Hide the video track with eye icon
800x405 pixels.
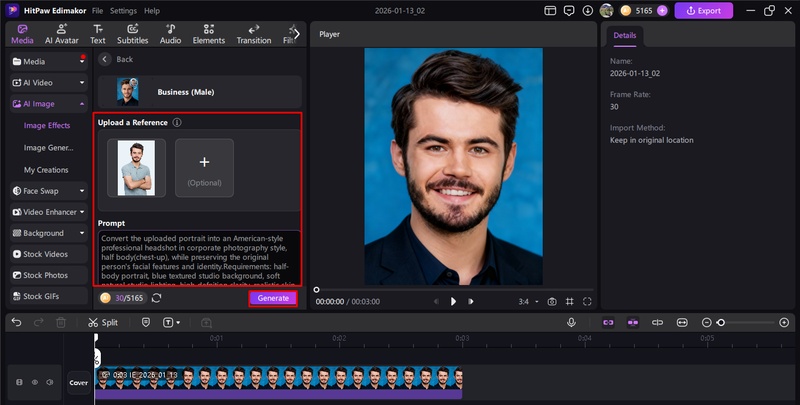35,382
